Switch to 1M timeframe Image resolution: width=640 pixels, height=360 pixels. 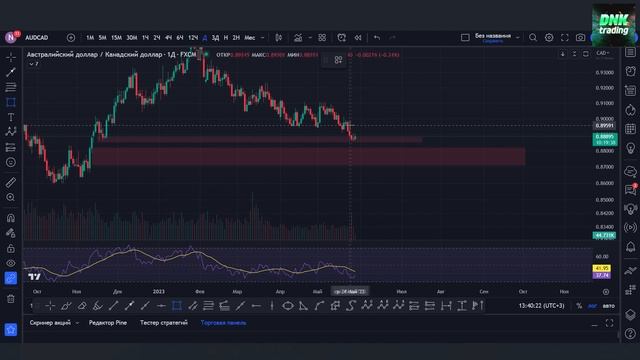(90, 38)
